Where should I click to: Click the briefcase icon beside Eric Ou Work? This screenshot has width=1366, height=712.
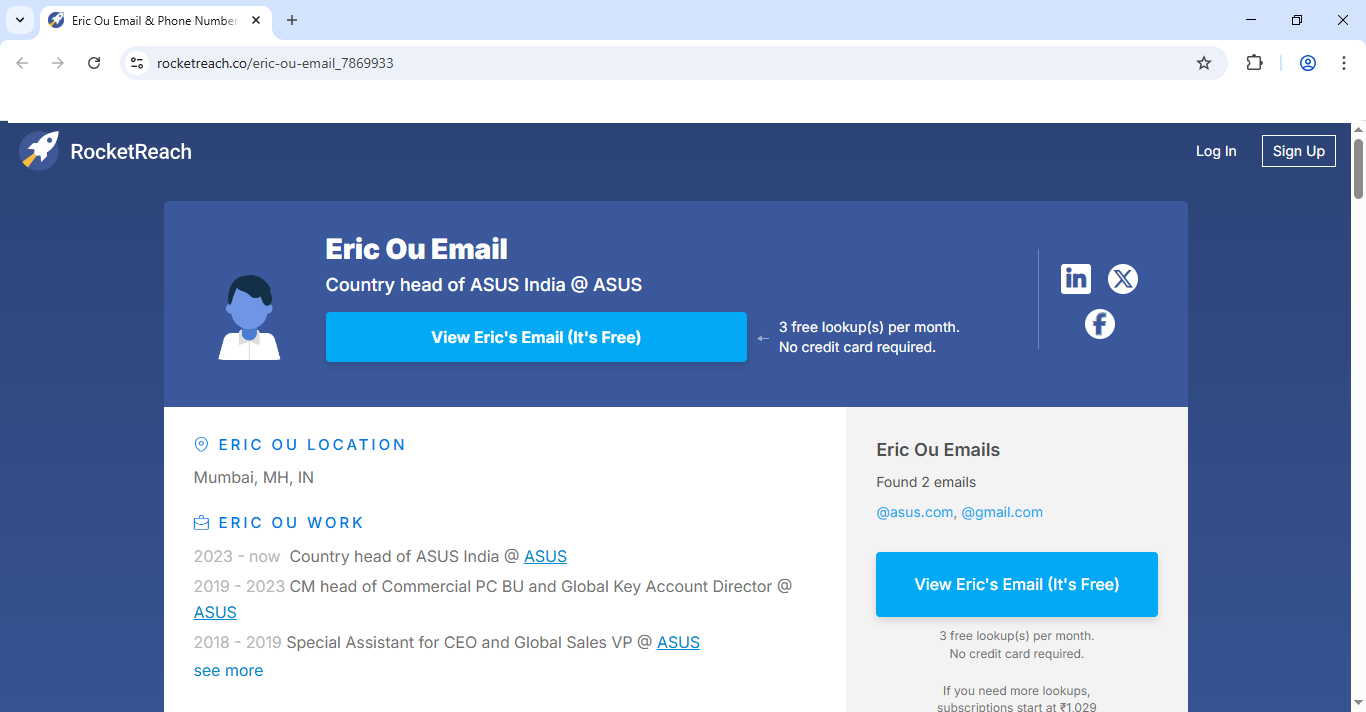pyautogui.click(x=201, y=522)
